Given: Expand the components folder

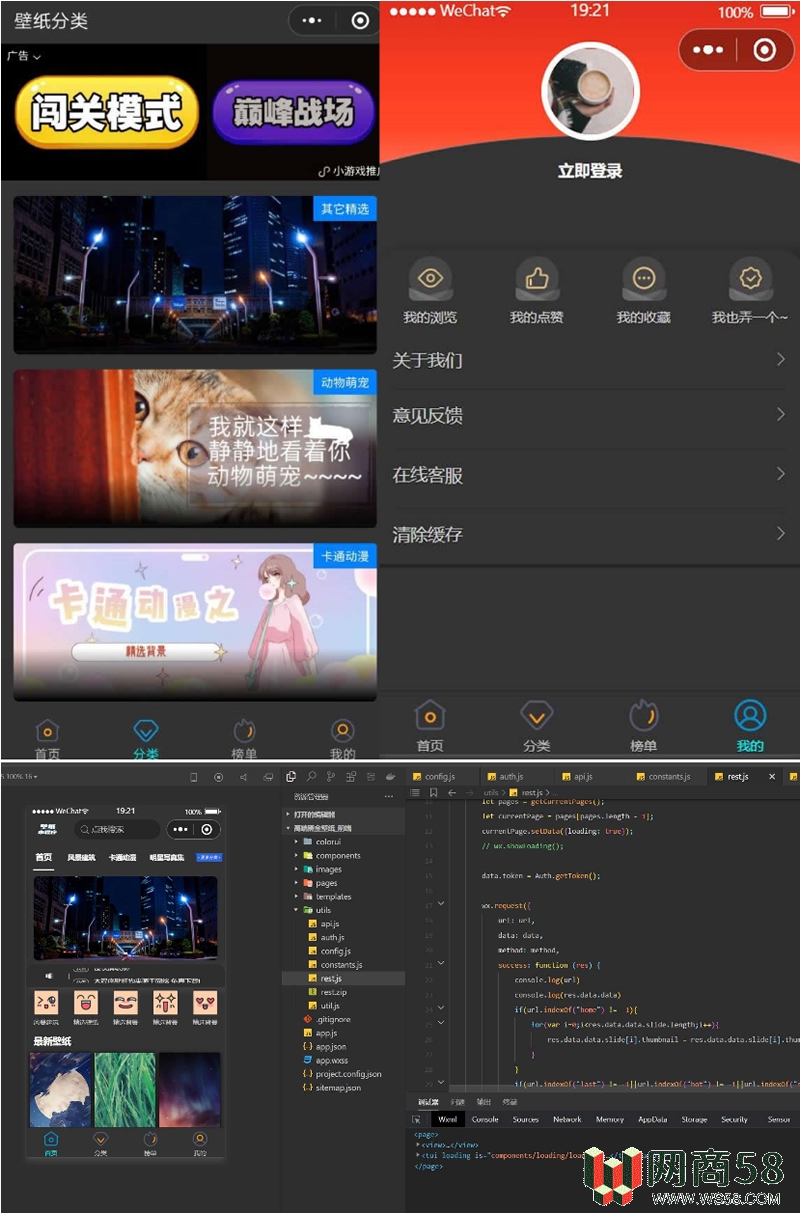Looking at the screenshot, I should pyautogui.click(x=297, y=855).
